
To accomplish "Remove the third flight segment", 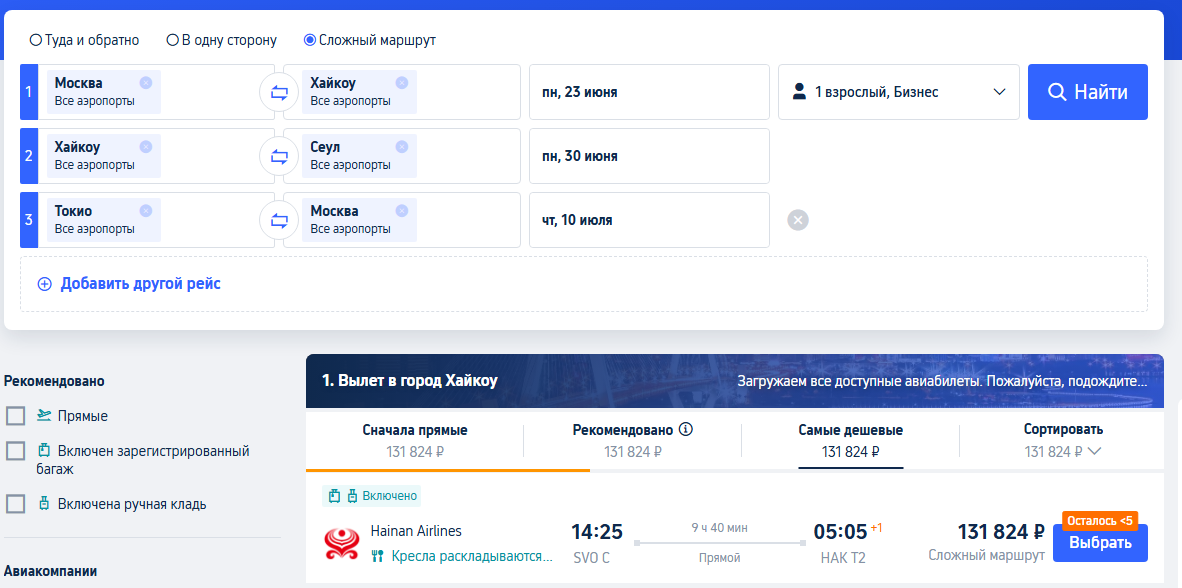I will (x=798, y=220).
